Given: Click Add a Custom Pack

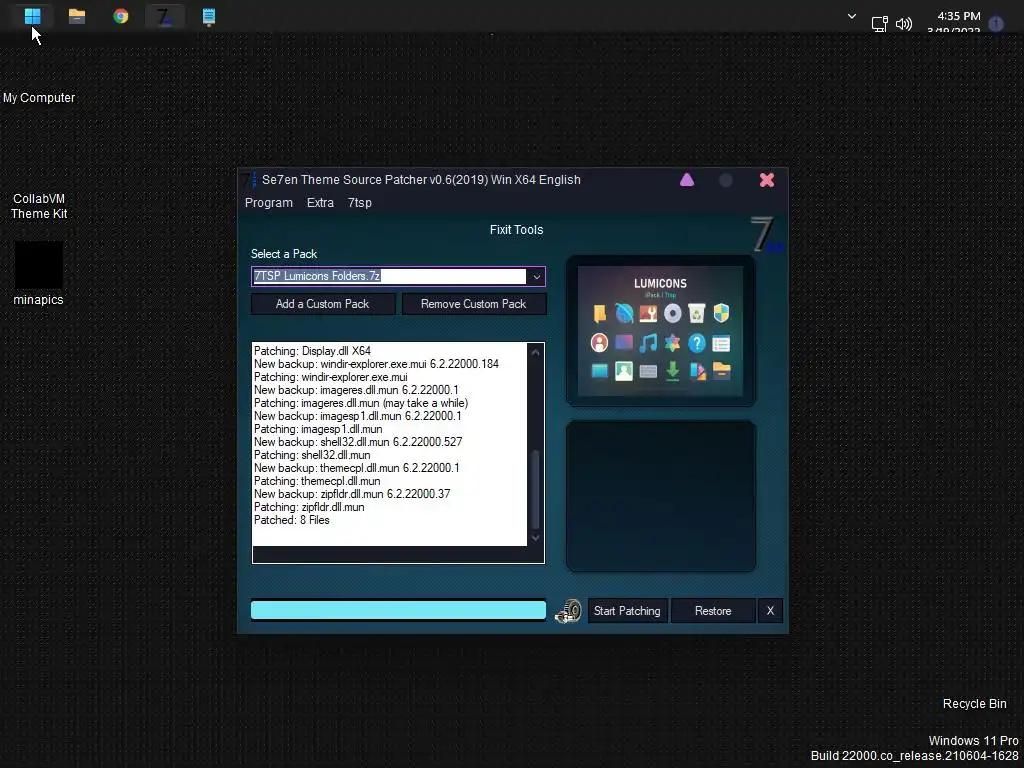Looking at the screenshot, I should tap(323, 304).
